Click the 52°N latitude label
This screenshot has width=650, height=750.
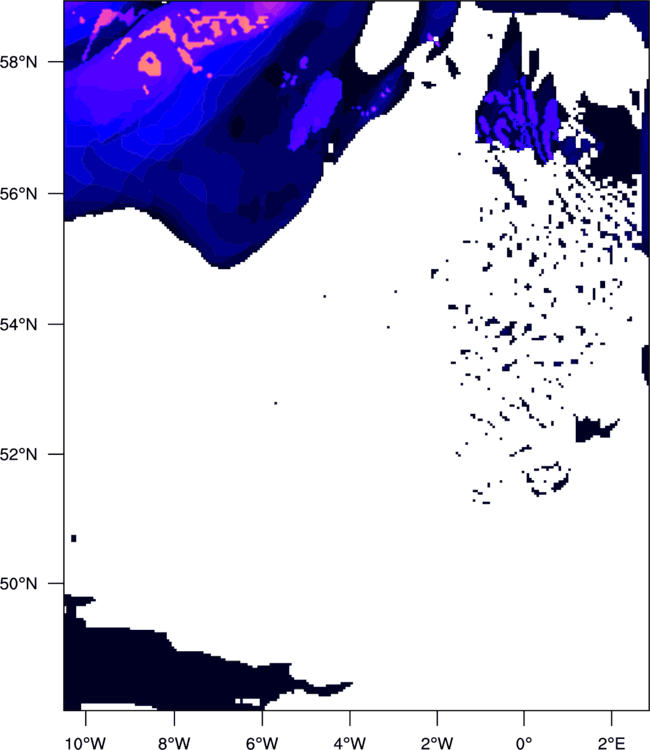tap(18, 454)
